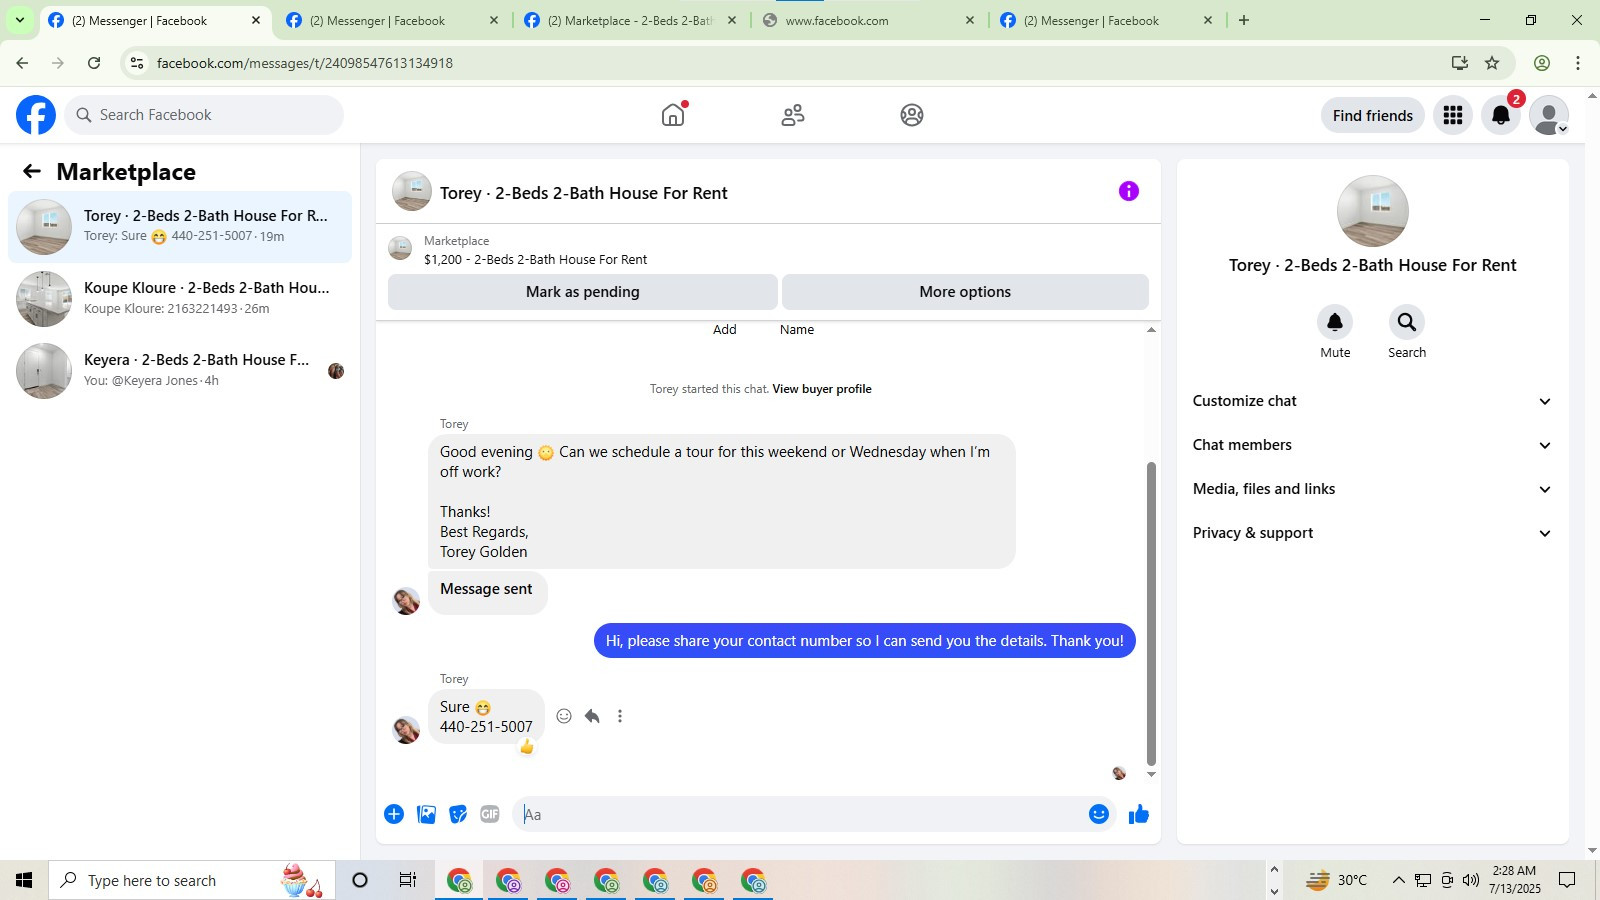Attach a photo using the image icon
Viewport: 1600px width, 900px height.
click(x=426, y=814)
